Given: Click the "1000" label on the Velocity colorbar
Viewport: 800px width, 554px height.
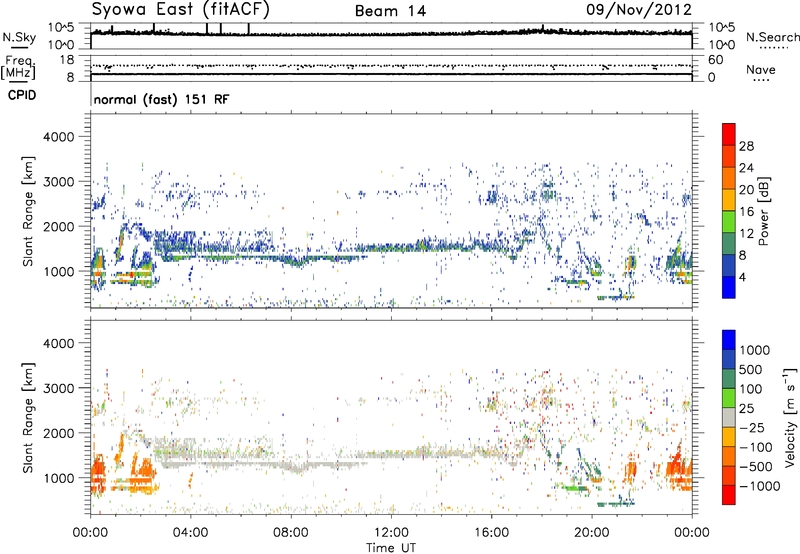Looking at the screenshot, I should tap(755, 350).
